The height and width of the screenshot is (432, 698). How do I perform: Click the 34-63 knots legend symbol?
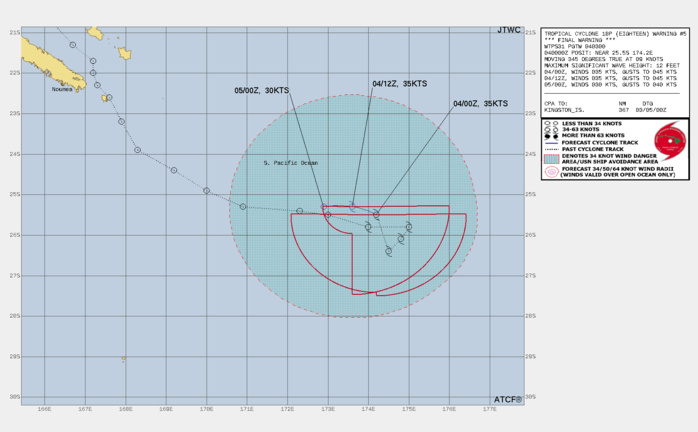click(x=549, y=129)
